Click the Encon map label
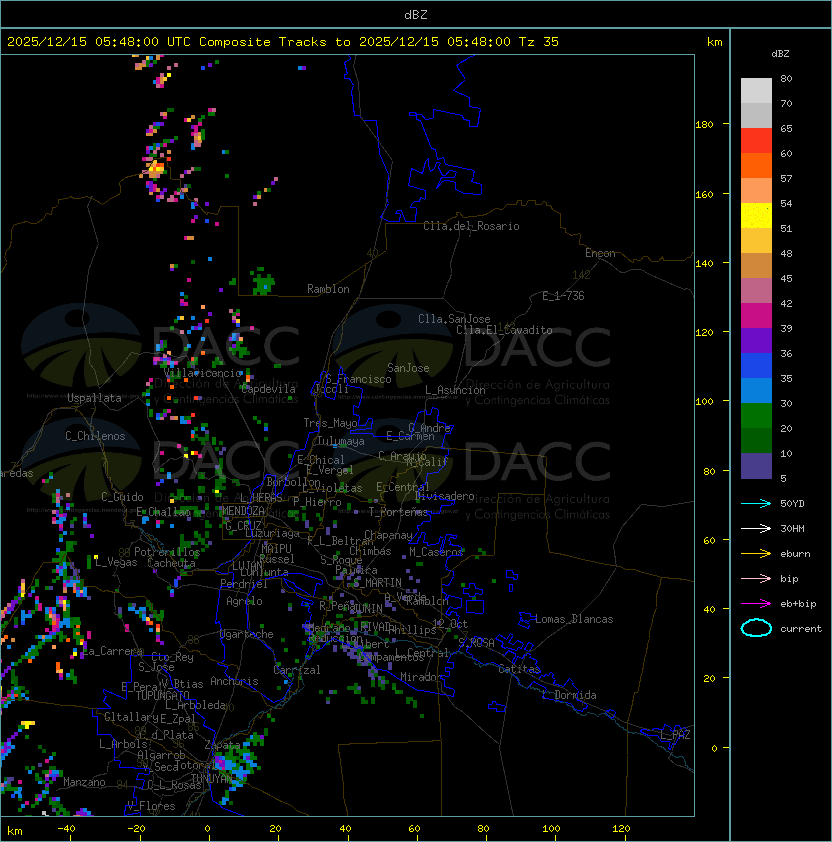The image size is (832, 842). coord(600,253)
